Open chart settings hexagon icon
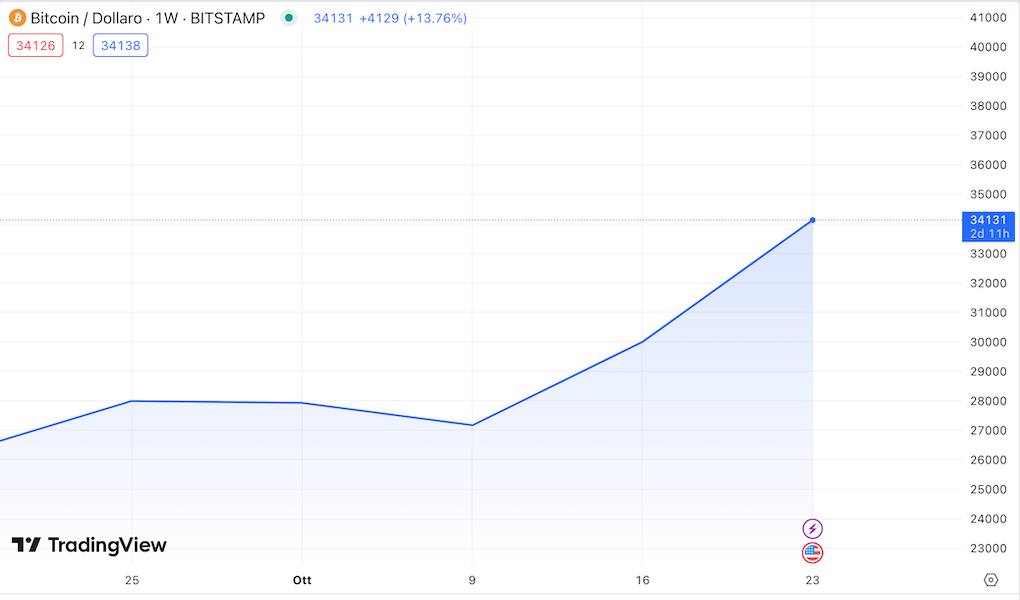Viewport: 1020px width, 600px height. click(x=991, y=579)
